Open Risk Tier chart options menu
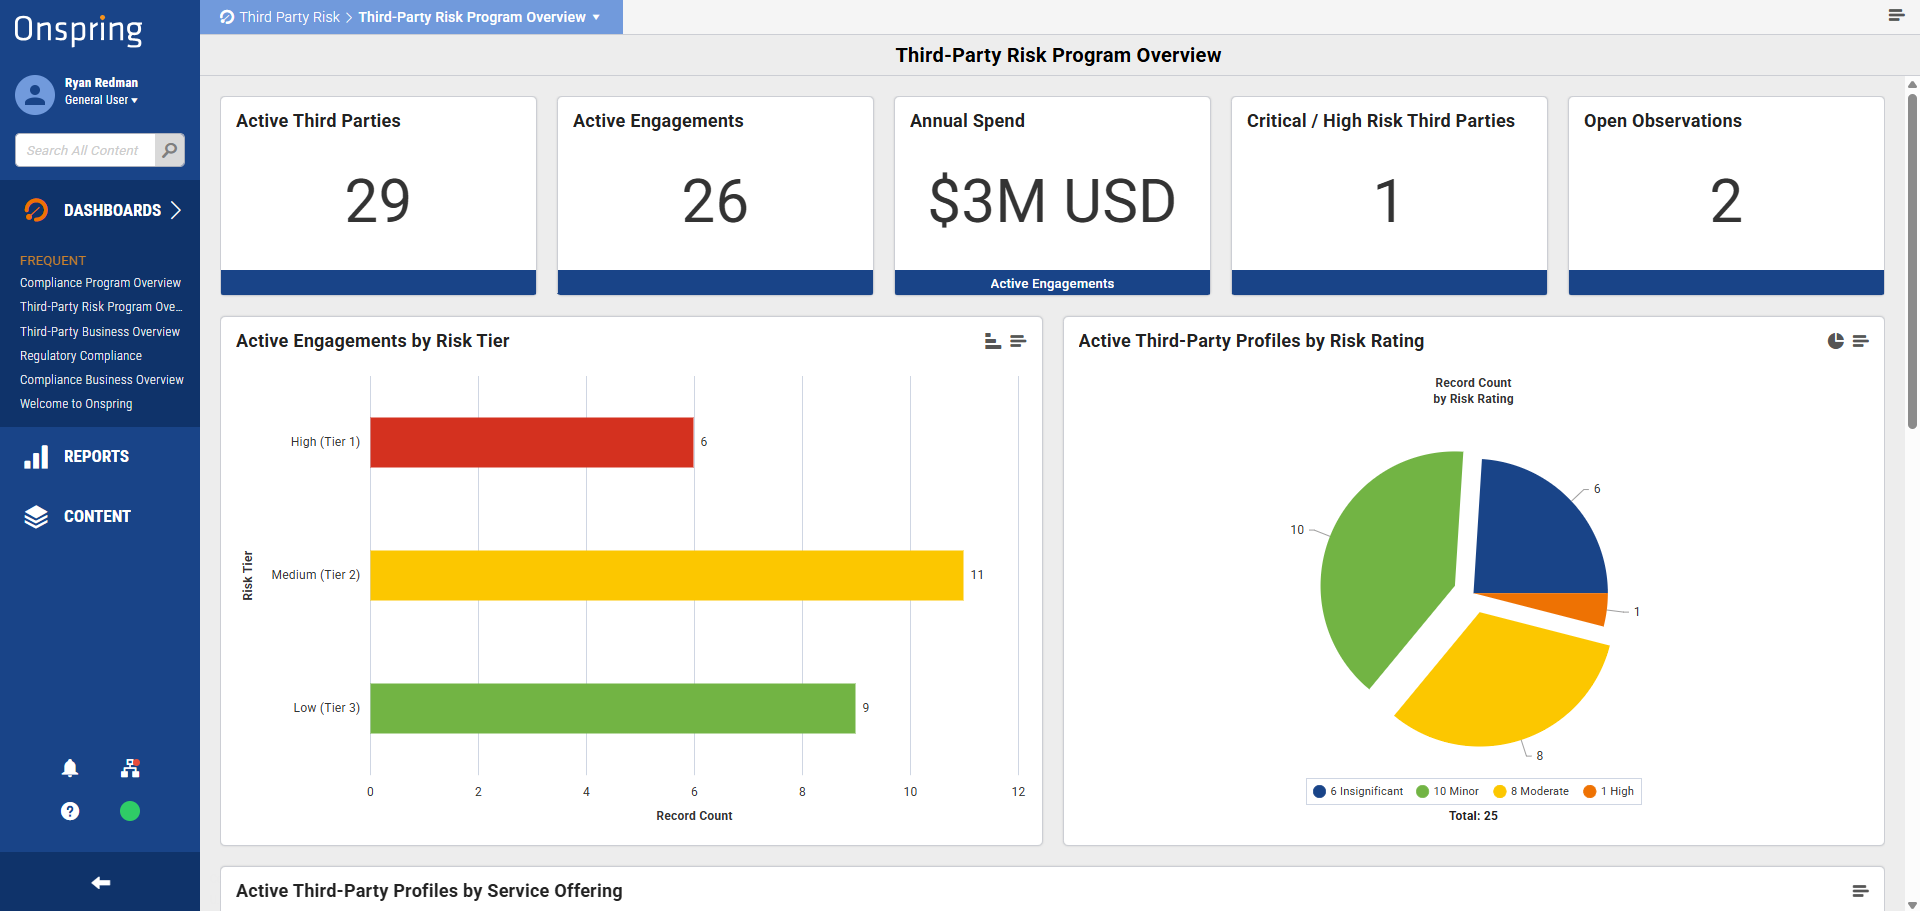 [1018, 341]
